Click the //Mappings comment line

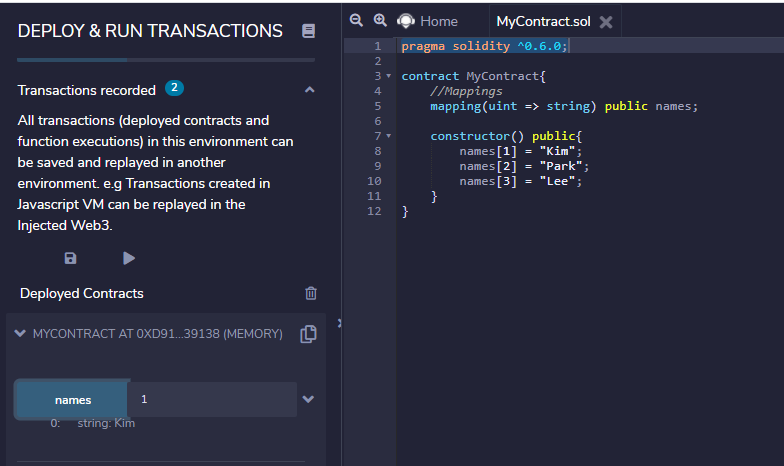(x=466, y=91)
